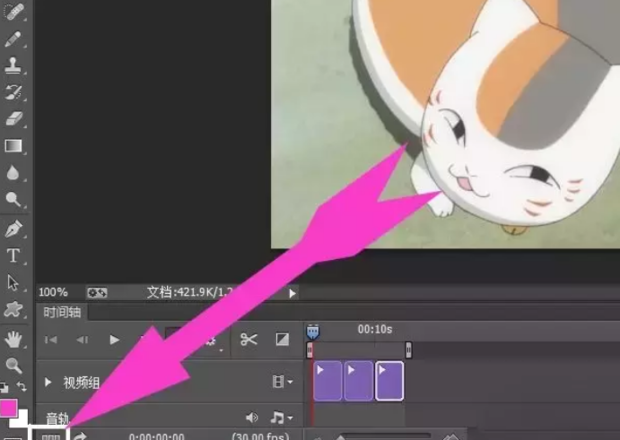Select the second purple video clip
The width and height of the screenshot is (620, 440).
[359, 381]
